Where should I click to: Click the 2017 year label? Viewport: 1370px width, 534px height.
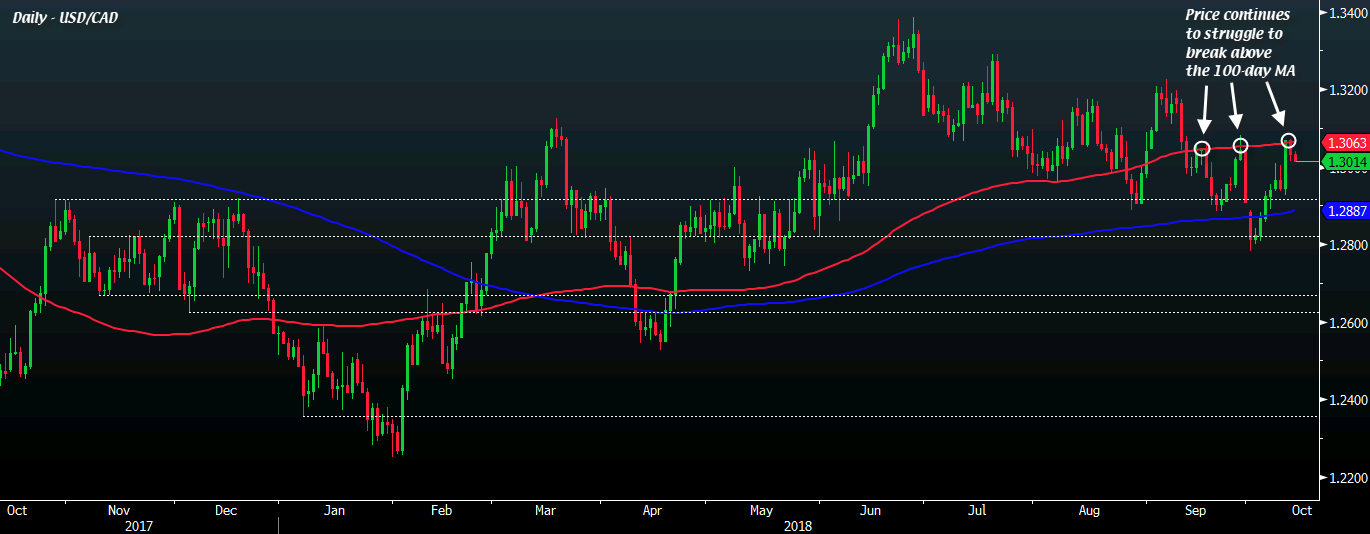click(139, 524)
